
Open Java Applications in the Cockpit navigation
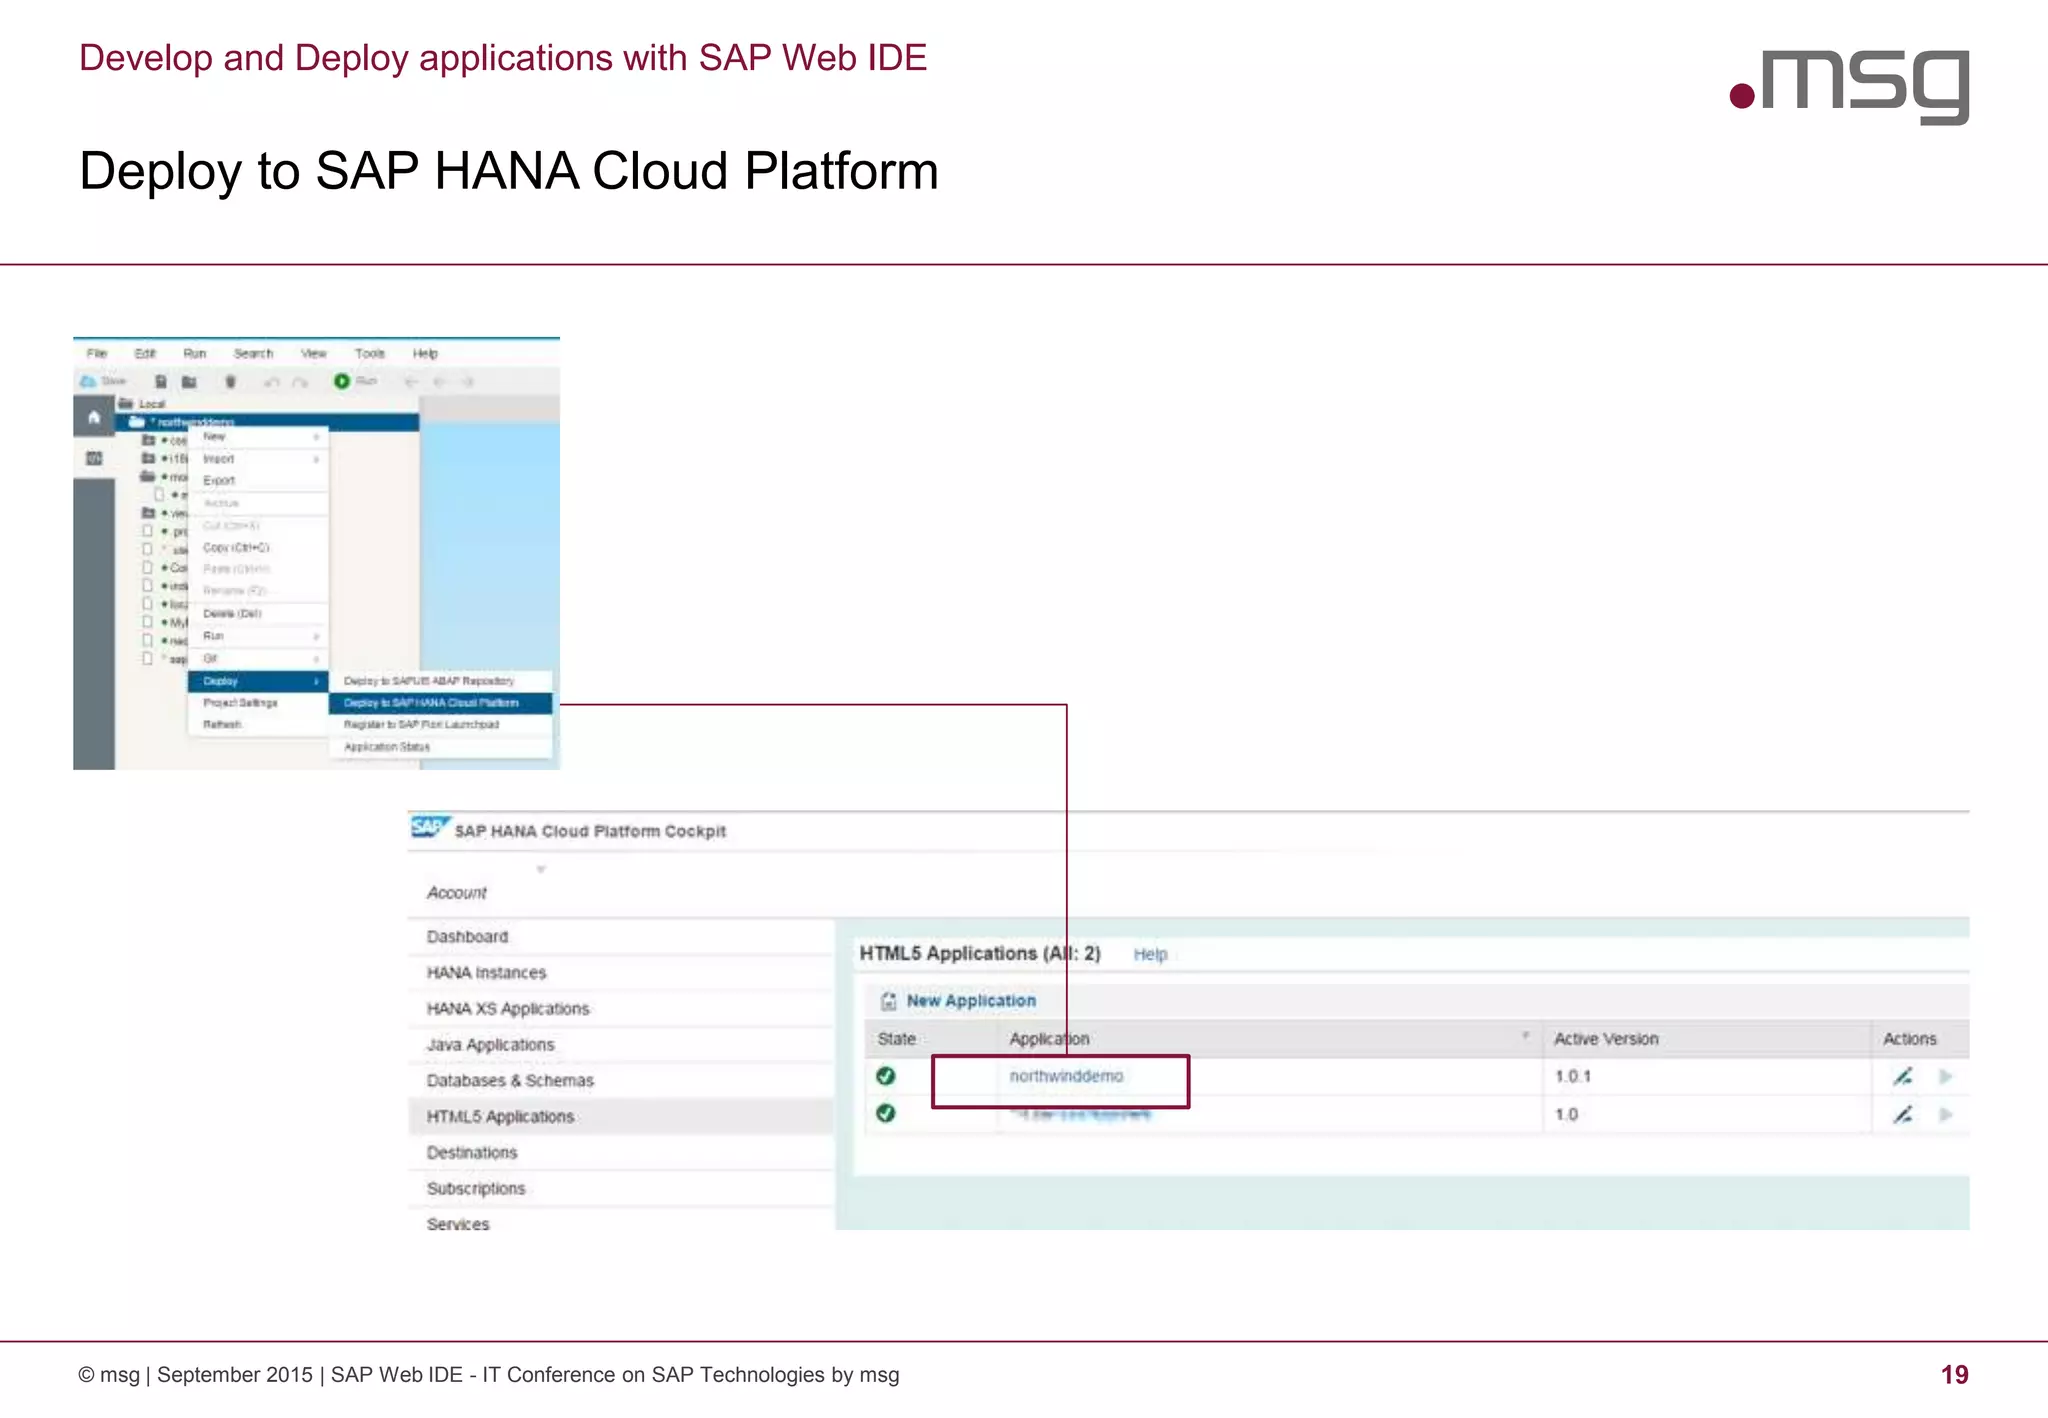[x=621, y=1045]
